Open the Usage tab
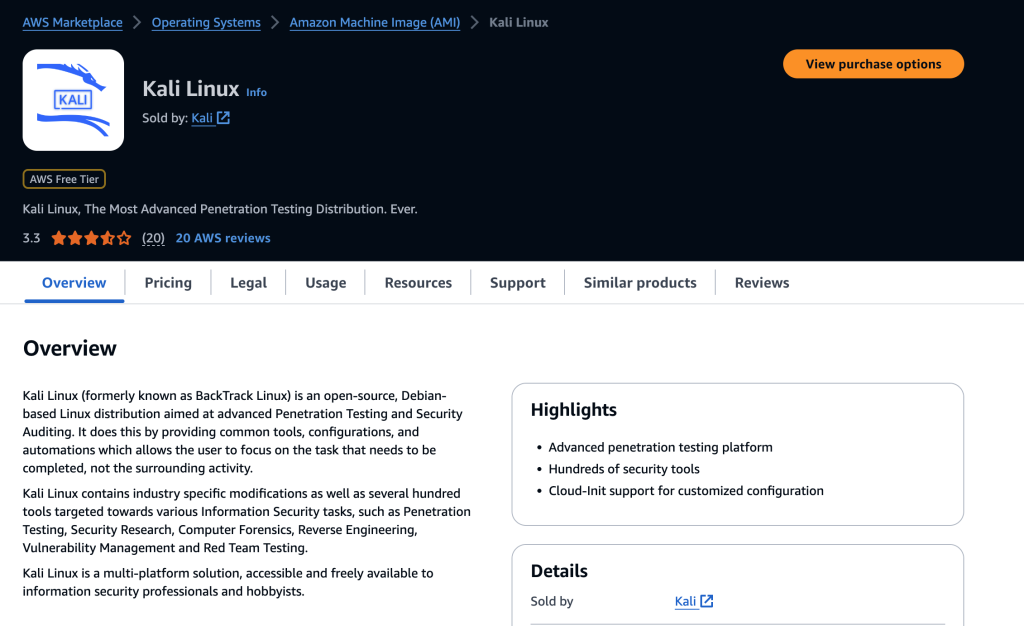The height and width of the screenshot is (626, 1024). click(325, 283)
